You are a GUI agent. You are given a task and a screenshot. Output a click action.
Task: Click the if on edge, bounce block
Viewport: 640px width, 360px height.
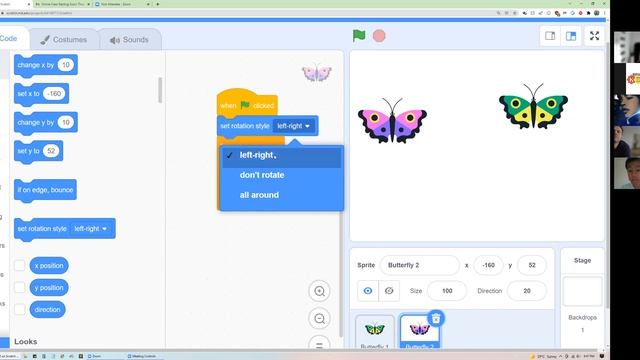point(45,190)
